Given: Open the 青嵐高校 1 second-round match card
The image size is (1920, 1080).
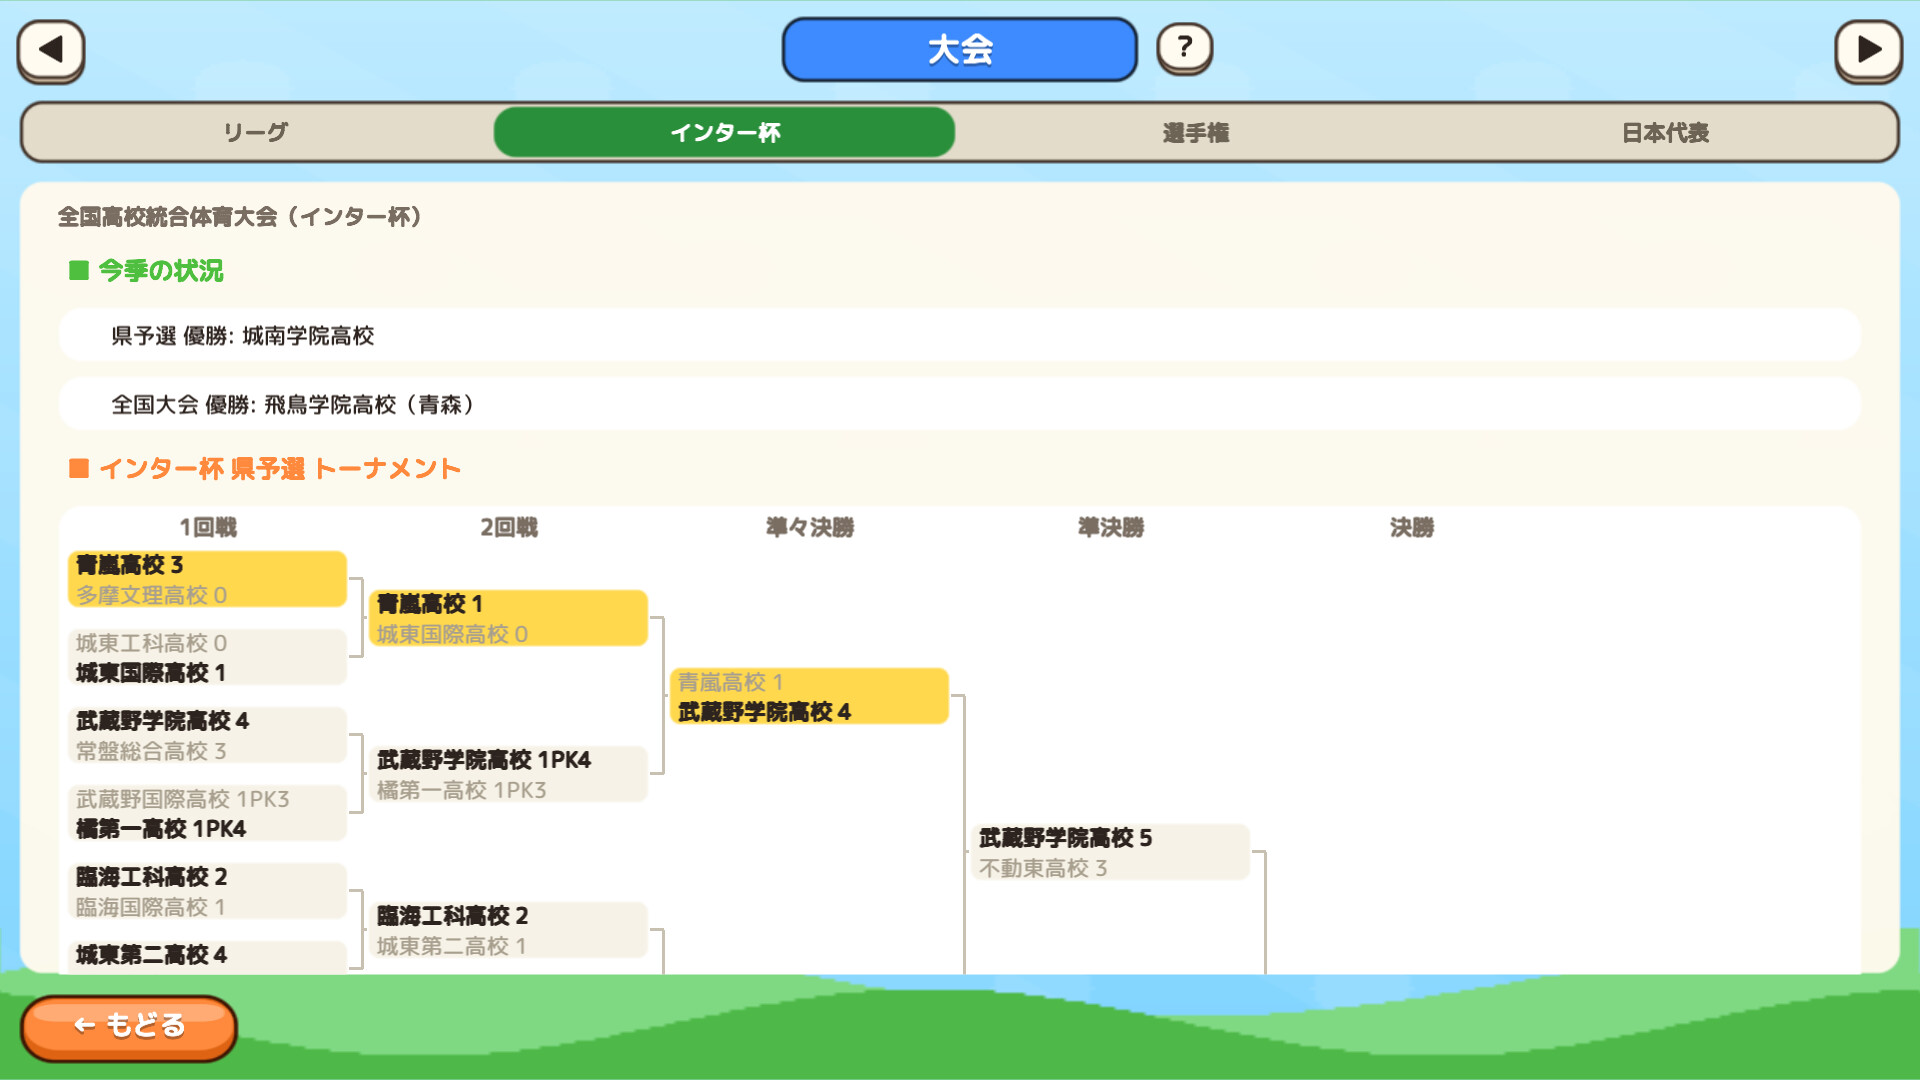Looking at the screenshot, I should 509,618.
